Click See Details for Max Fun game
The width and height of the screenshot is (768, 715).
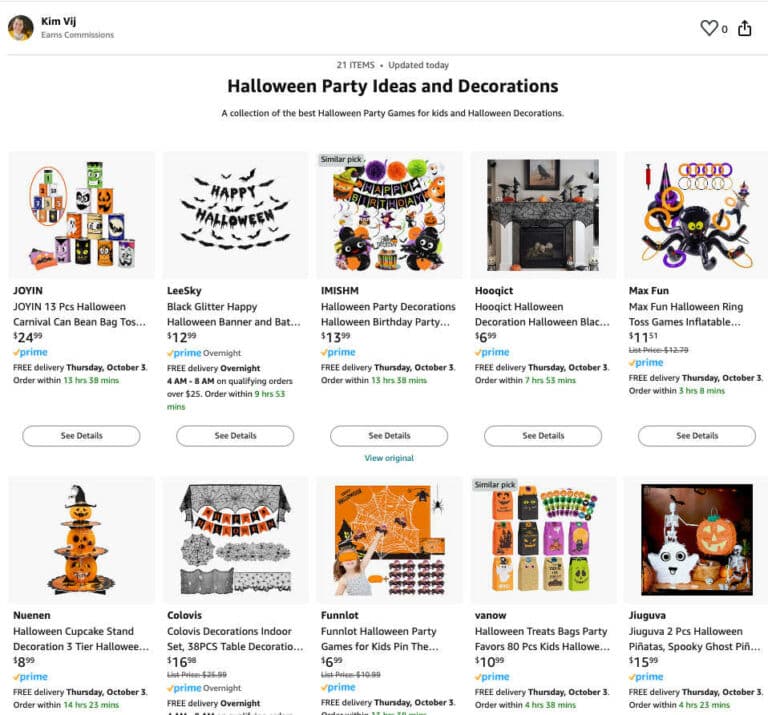[x=697, y=436]
